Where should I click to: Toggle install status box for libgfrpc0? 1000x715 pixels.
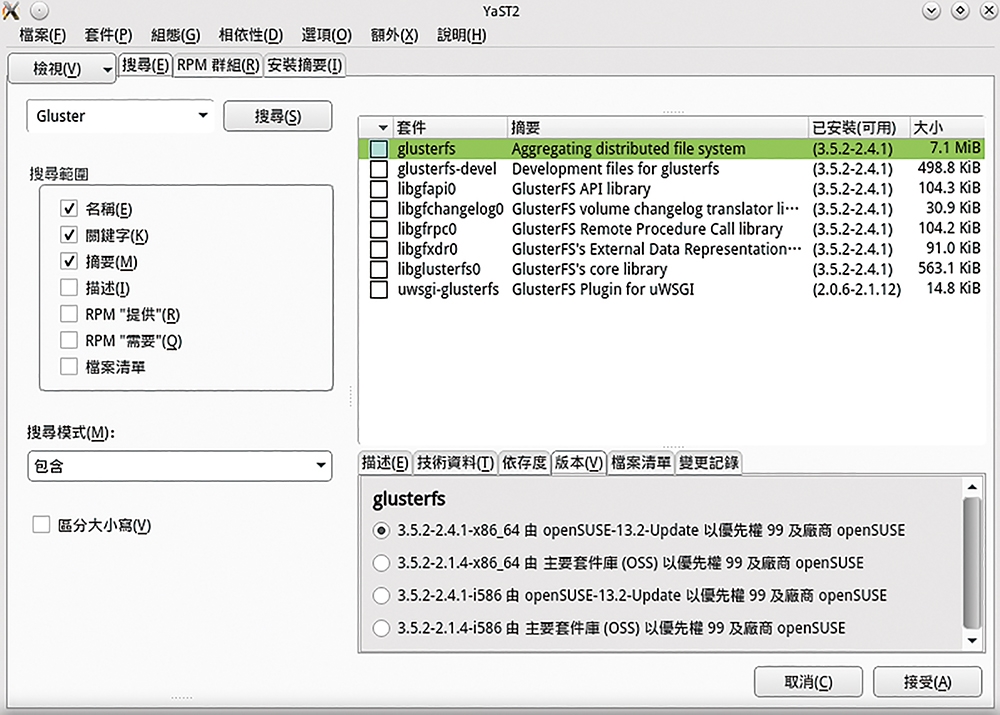[379, 229]
